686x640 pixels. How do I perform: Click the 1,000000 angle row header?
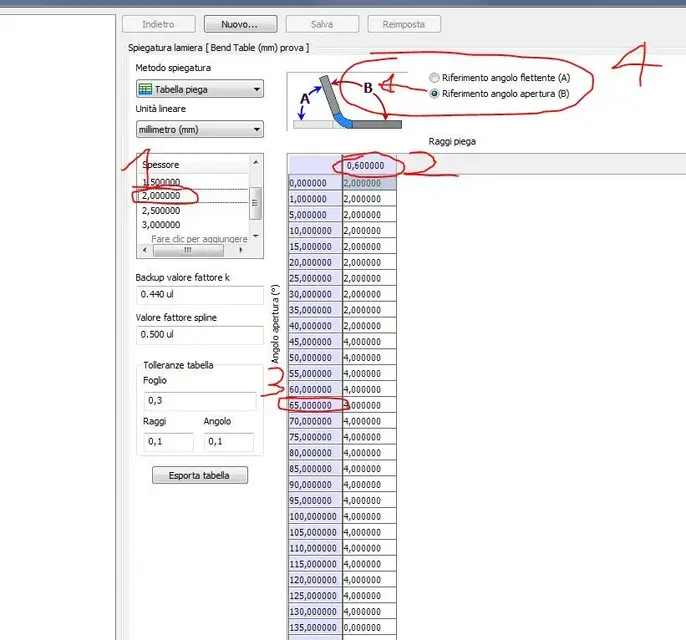click(x=315, y=199)
